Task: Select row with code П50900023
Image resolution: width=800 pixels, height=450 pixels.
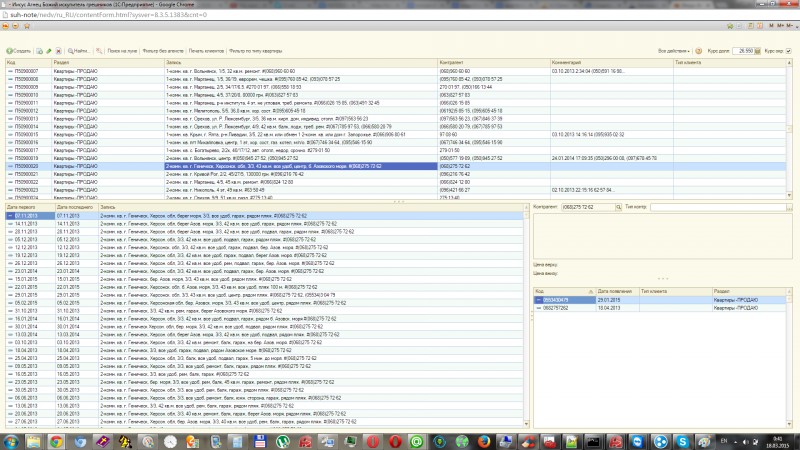Action: click(x=395, y=190)
